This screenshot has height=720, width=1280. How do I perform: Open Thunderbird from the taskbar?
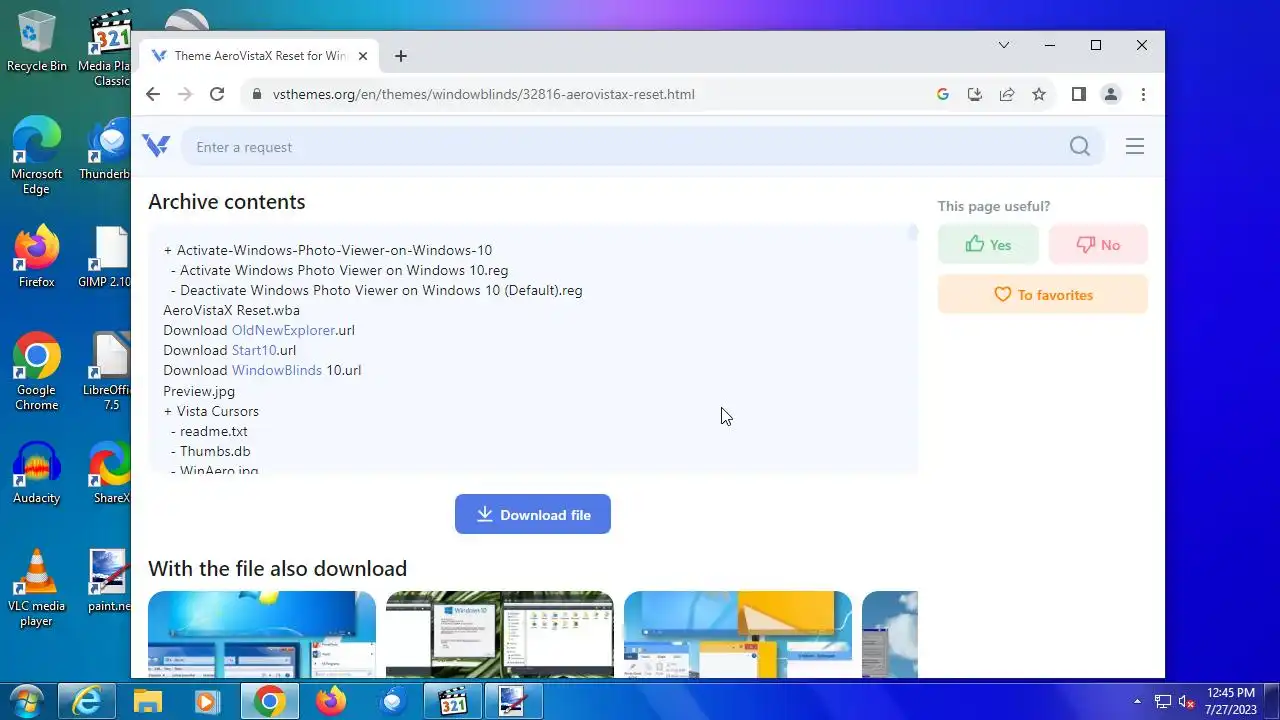pos(392,702)
